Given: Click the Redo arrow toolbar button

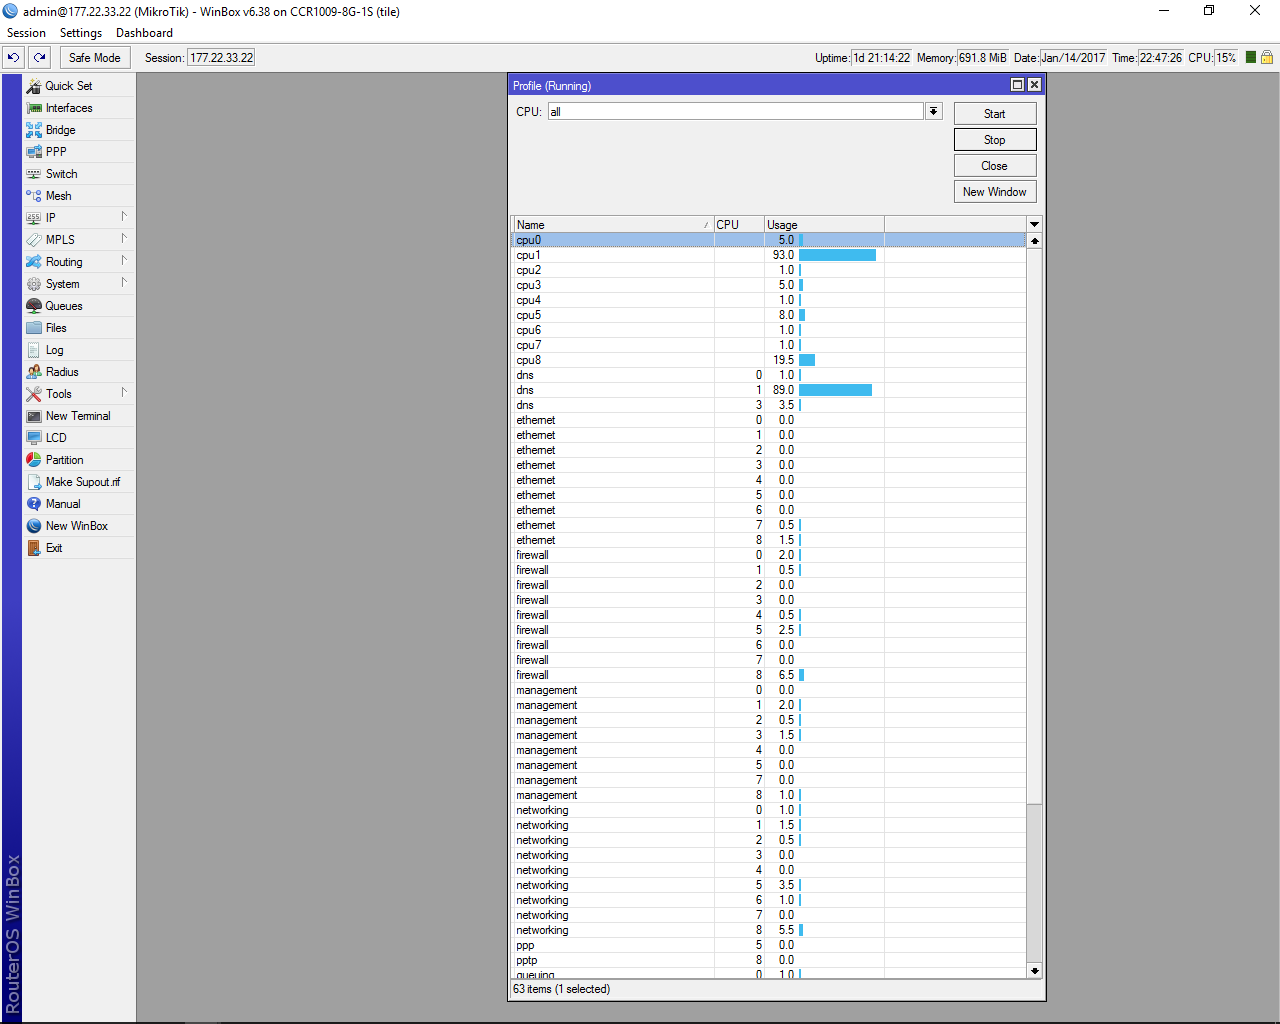Looking at the screenshot, I should (x=40, y=58).
